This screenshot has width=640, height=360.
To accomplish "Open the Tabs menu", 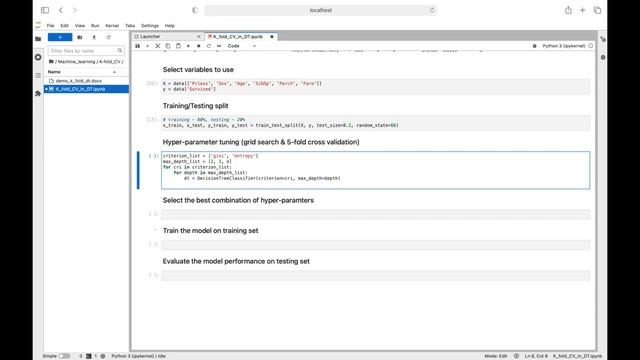I will coord(130,26).
